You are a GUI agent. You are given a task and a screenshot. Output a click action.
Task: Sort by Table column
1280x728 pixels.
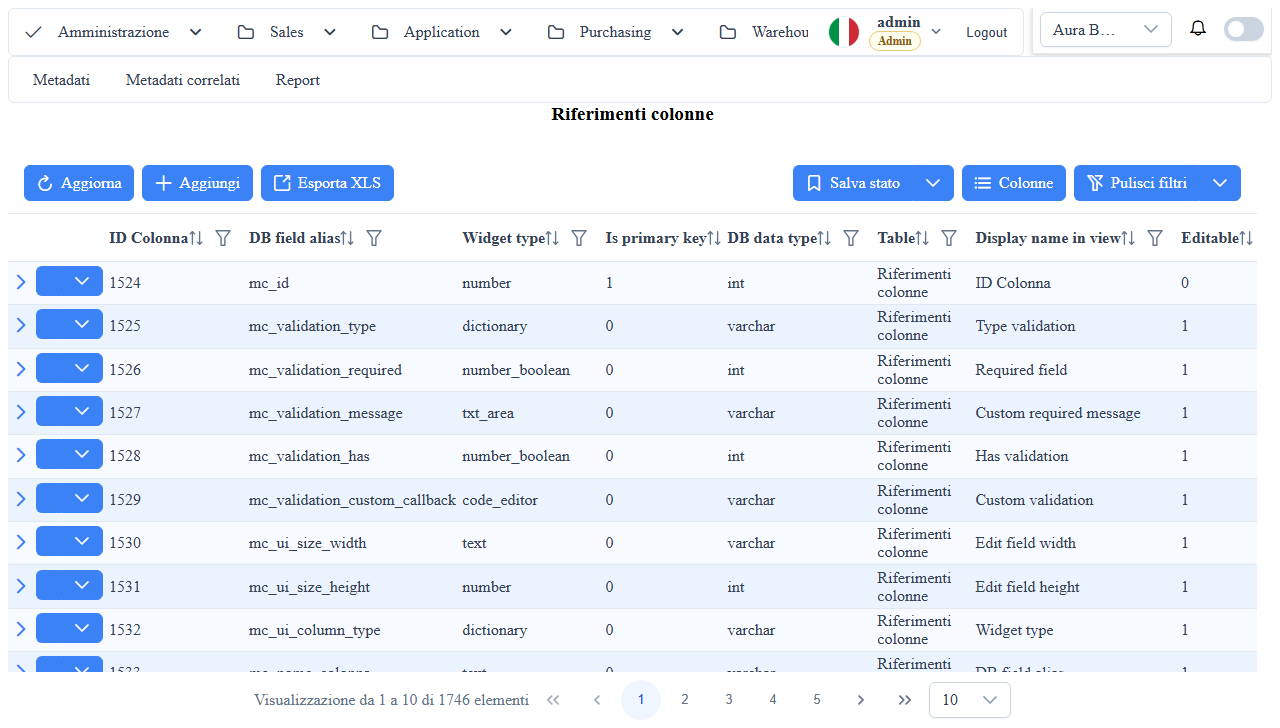pos(922,238)
